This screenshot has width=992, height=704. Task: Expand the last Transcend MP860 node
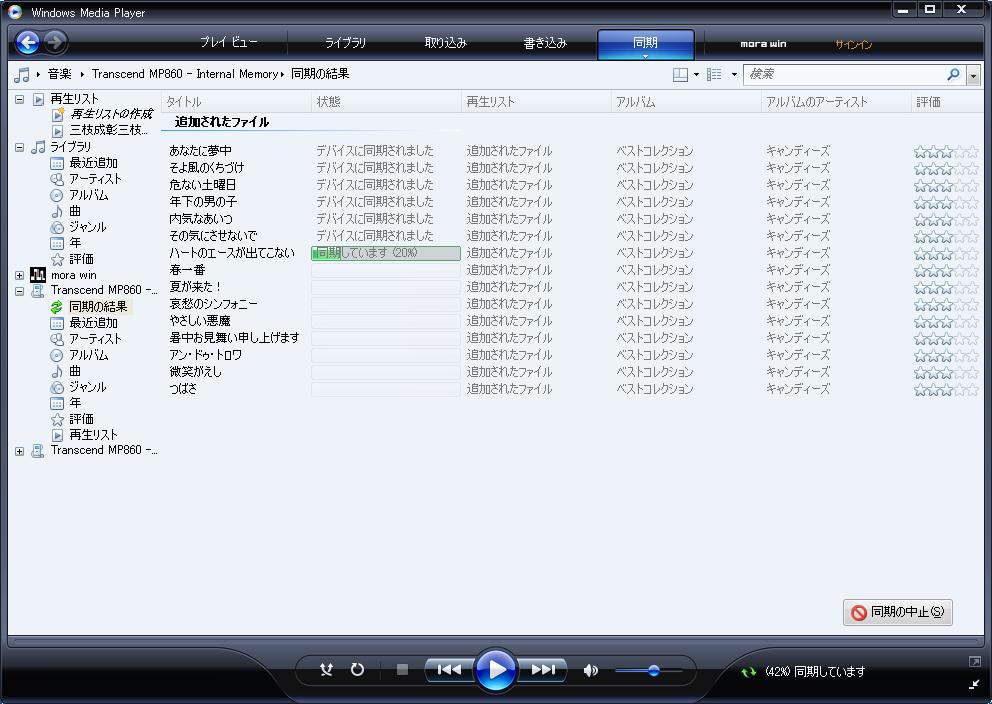[20, 451]
